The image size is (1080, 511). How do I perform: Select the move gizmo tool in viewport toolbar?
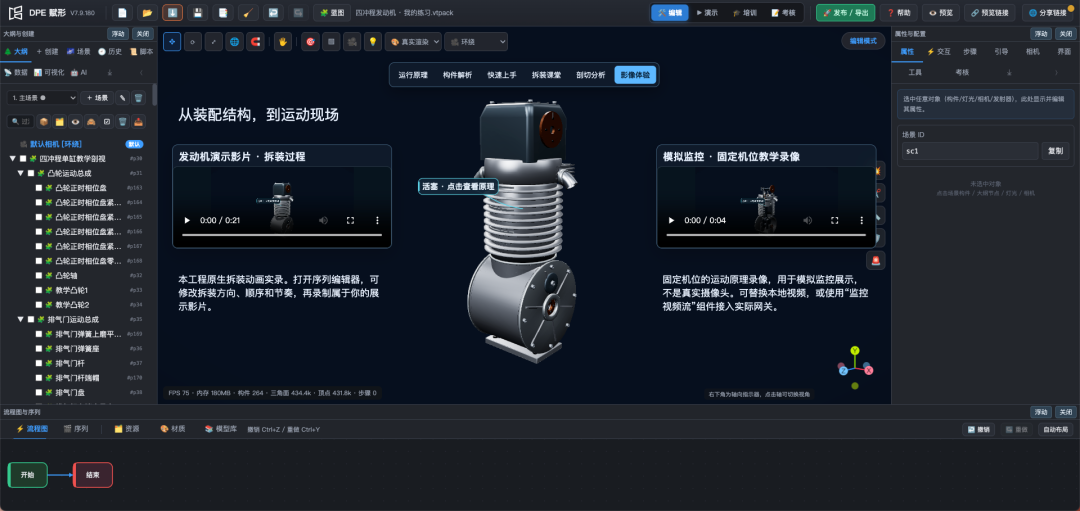(x=172, y=42)
